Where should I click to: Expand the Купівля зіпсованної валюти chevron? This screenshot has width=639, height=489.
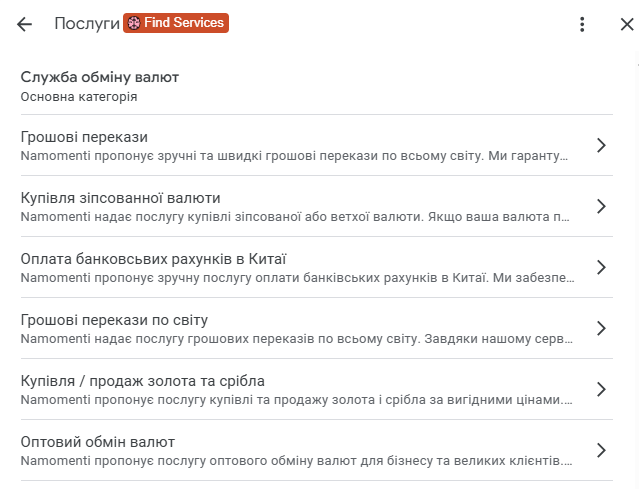coord(601,206)
